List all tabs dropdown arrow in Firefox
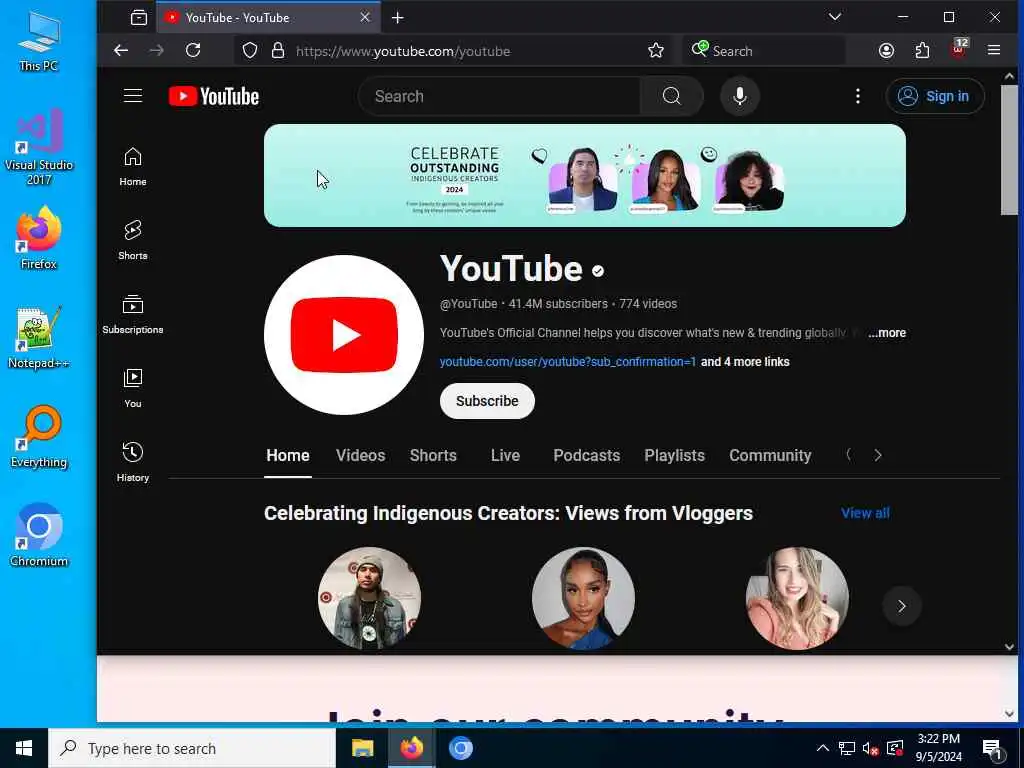 click(x=835, y=17)
